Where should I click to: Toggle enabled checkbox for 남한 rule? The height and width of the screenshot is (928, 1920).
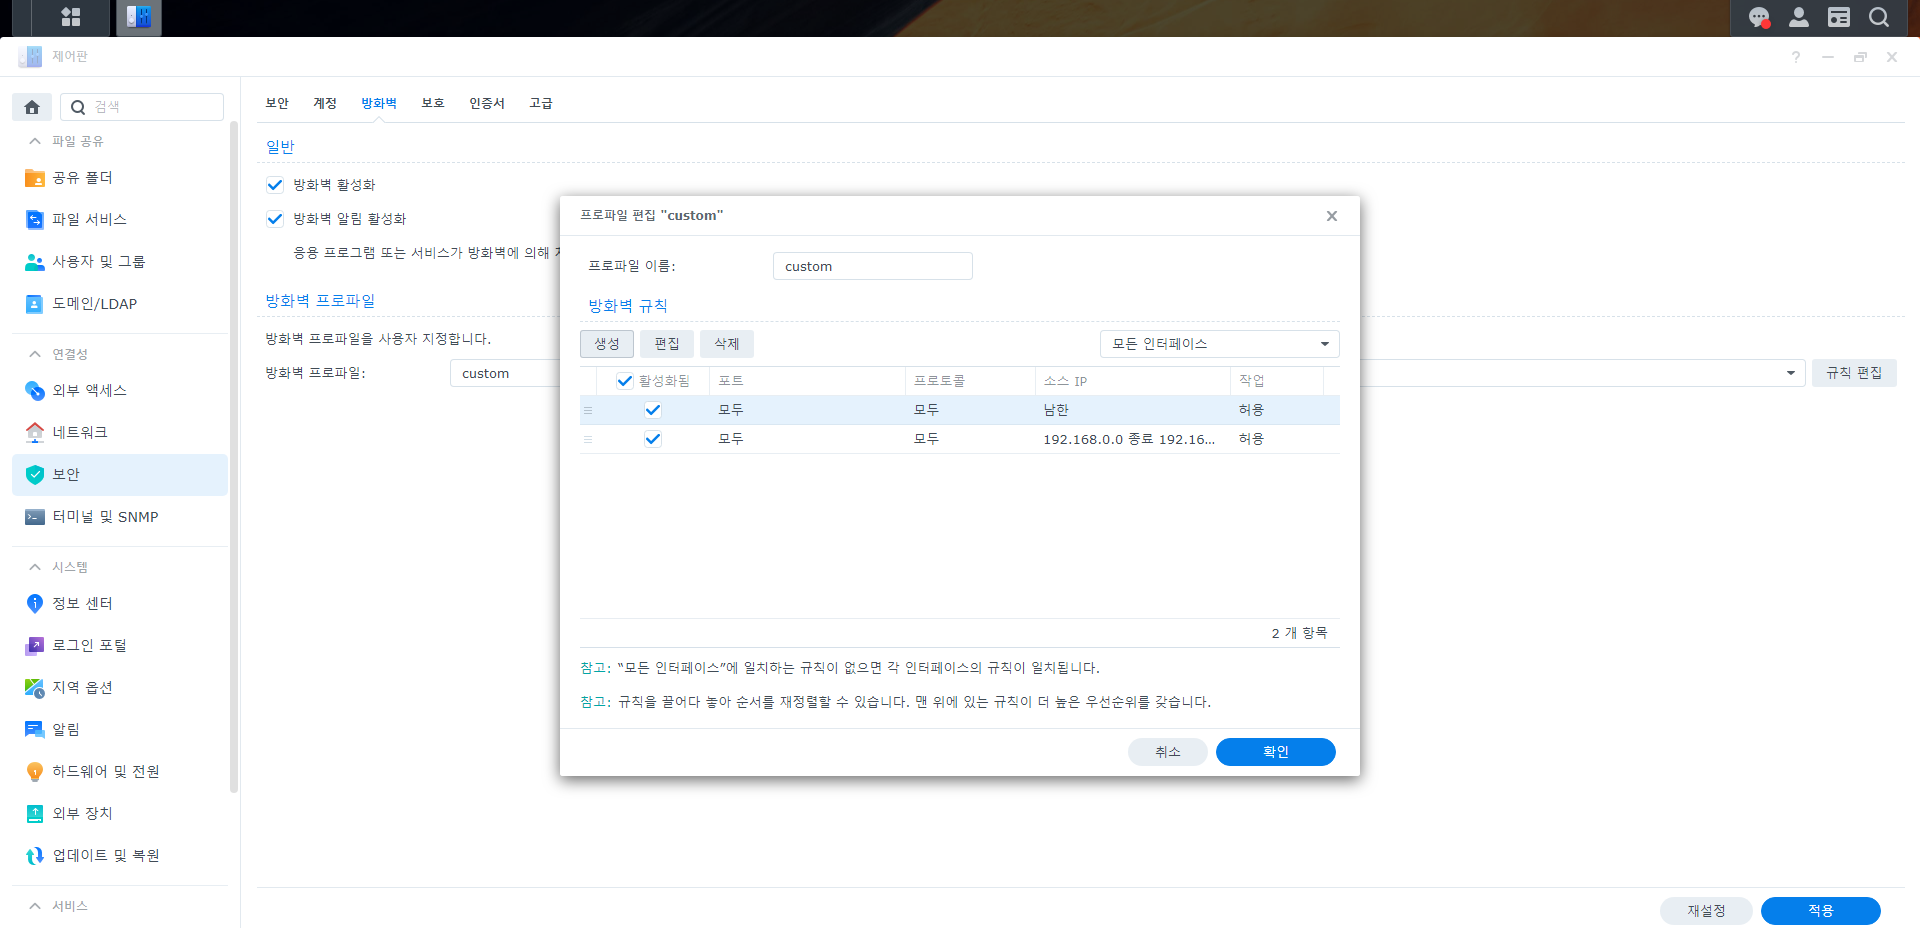653,410
